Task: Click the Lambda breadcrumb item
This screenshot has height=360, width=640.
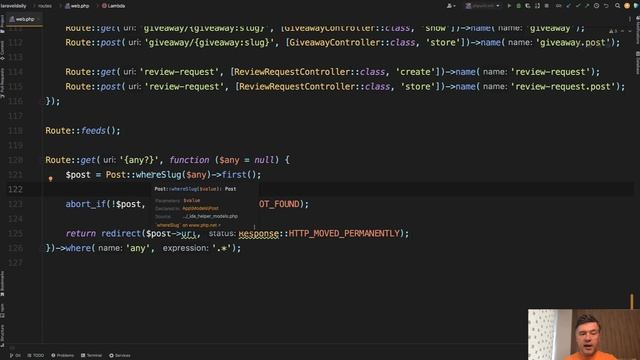Action: pyautogui.click(x=113, y=6)
